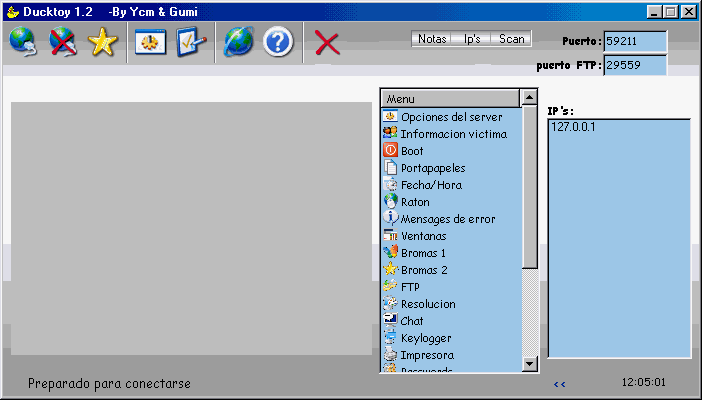702x400 pixels.
Task: Click the checklist with pencil icon
Action: 190,43
